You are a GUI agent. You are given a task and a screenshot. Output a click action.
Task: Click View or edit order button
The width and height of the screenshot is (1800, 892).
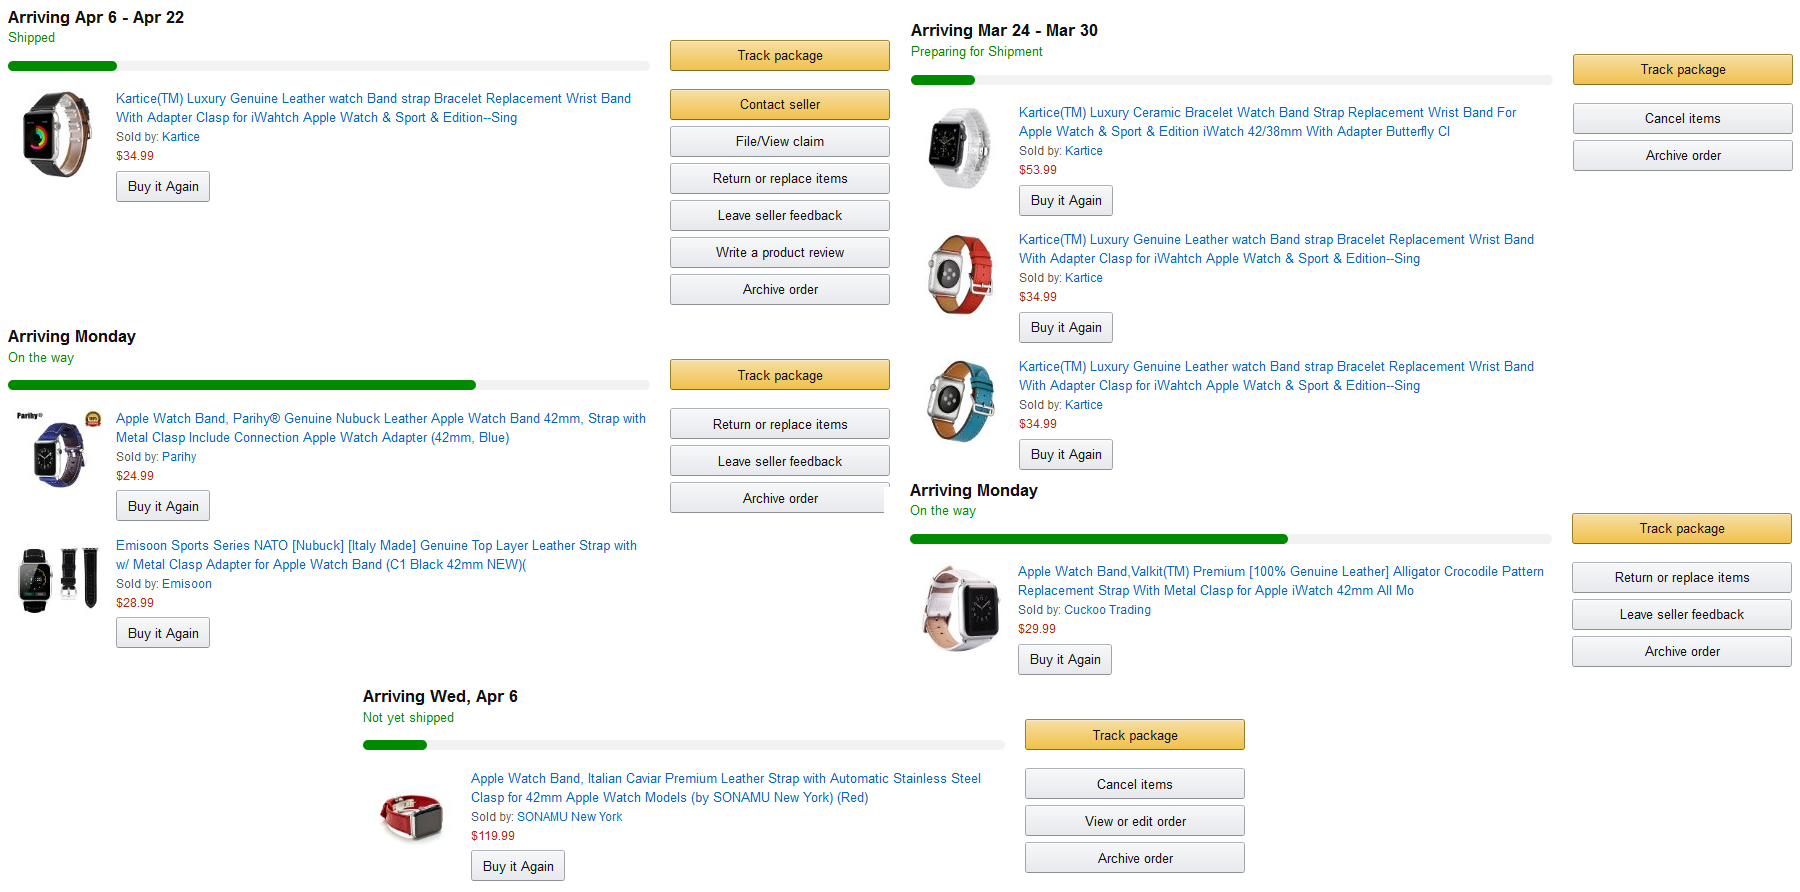[1135, 821]
